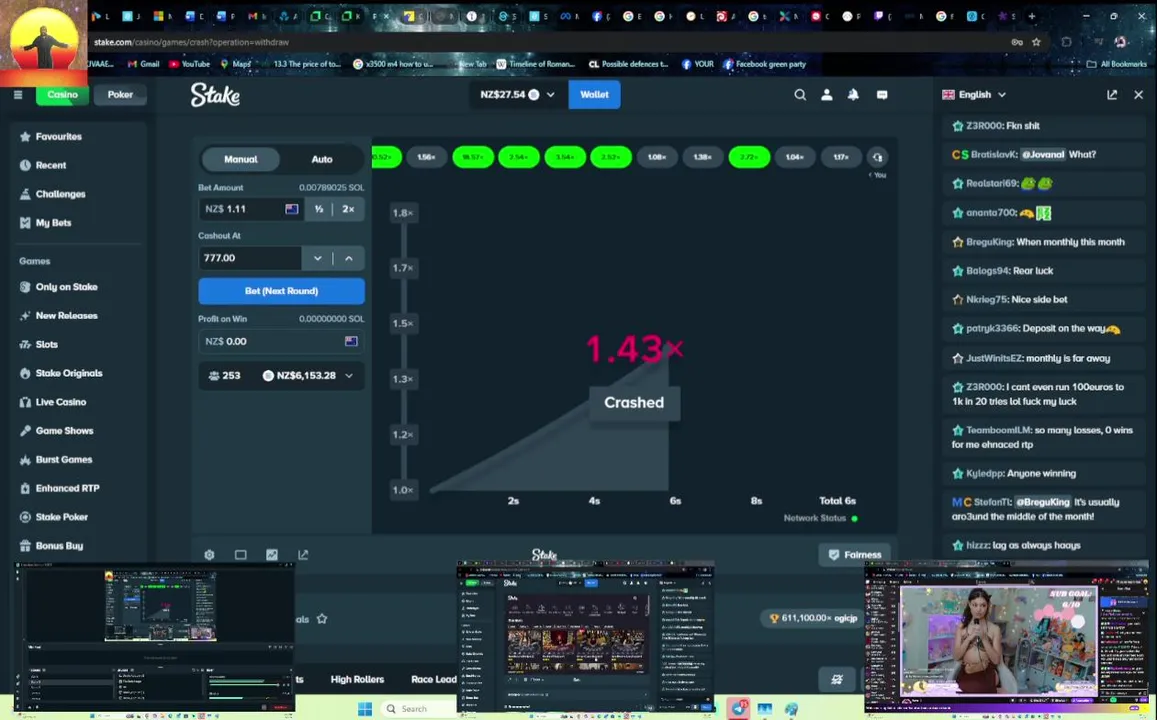Viewport: 1157px width, 720px height.
Task: Select the Manual betting mode
Action: click(241, 159)
